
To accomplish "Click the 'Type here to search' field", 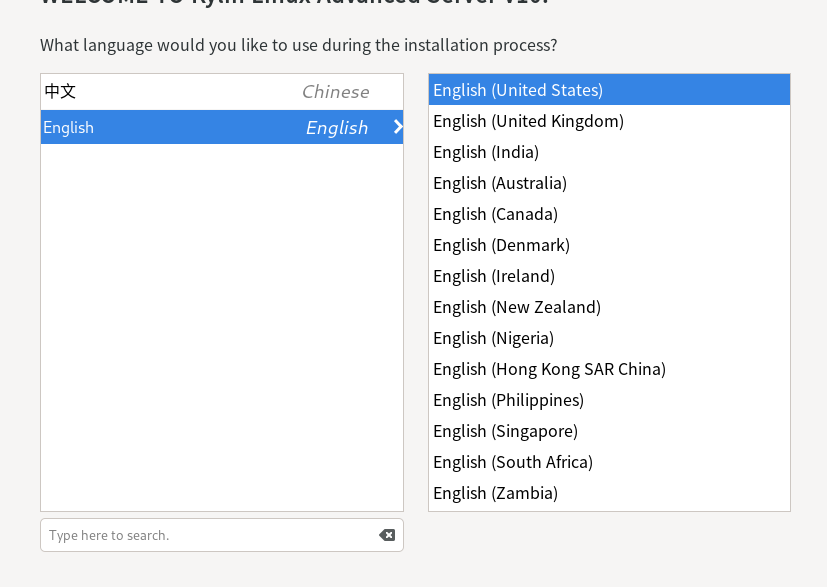I will point(222,535).
